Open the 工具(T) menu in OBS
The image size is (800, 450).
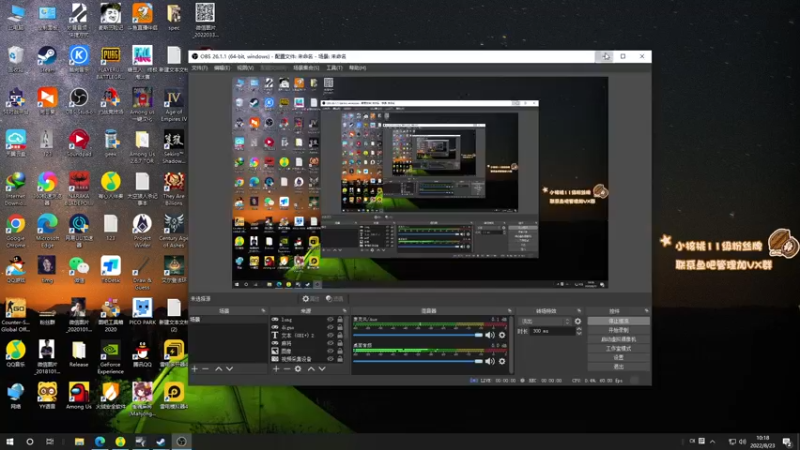tap(334, 68)
